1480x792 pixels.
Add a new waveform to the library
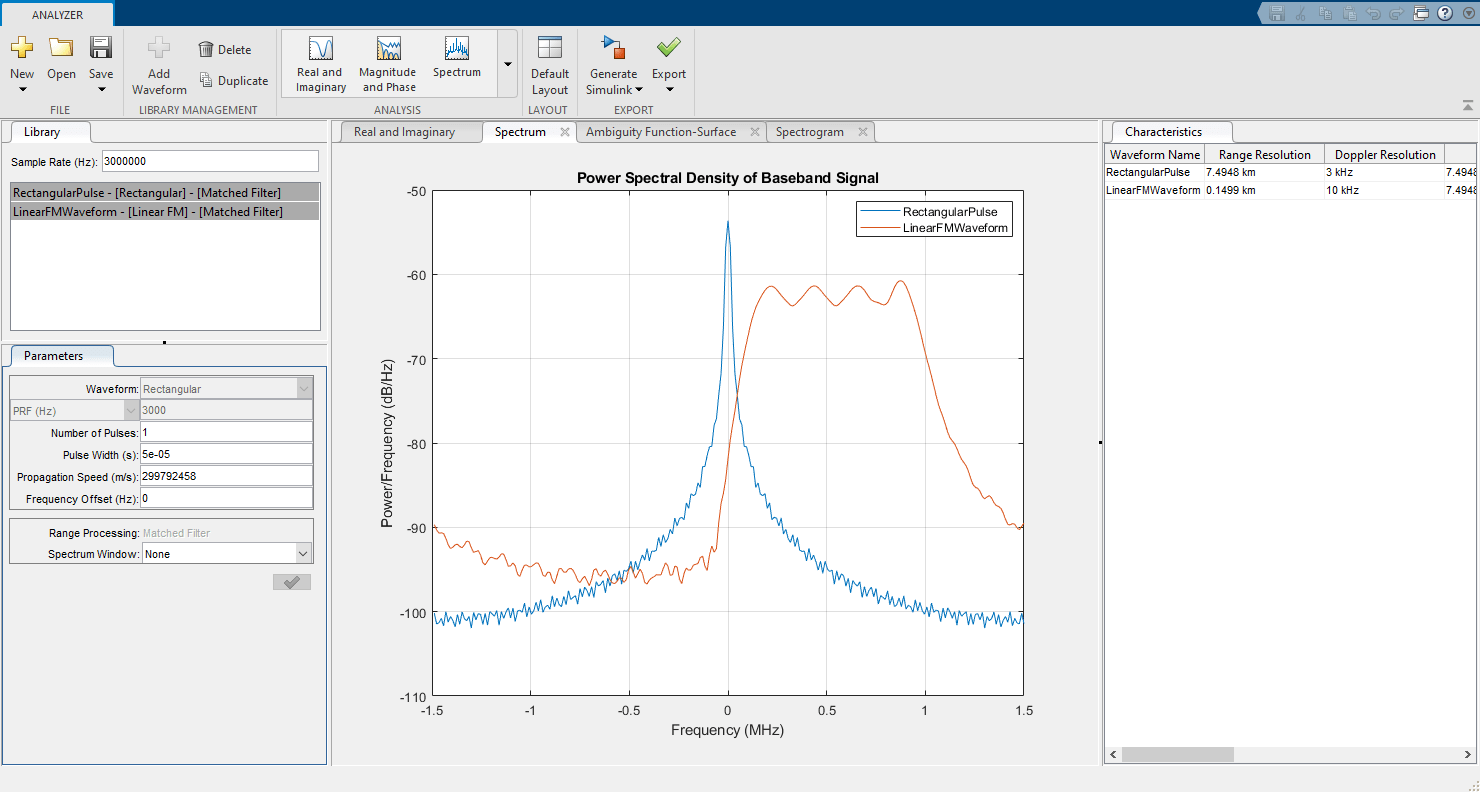pos(158,64)
